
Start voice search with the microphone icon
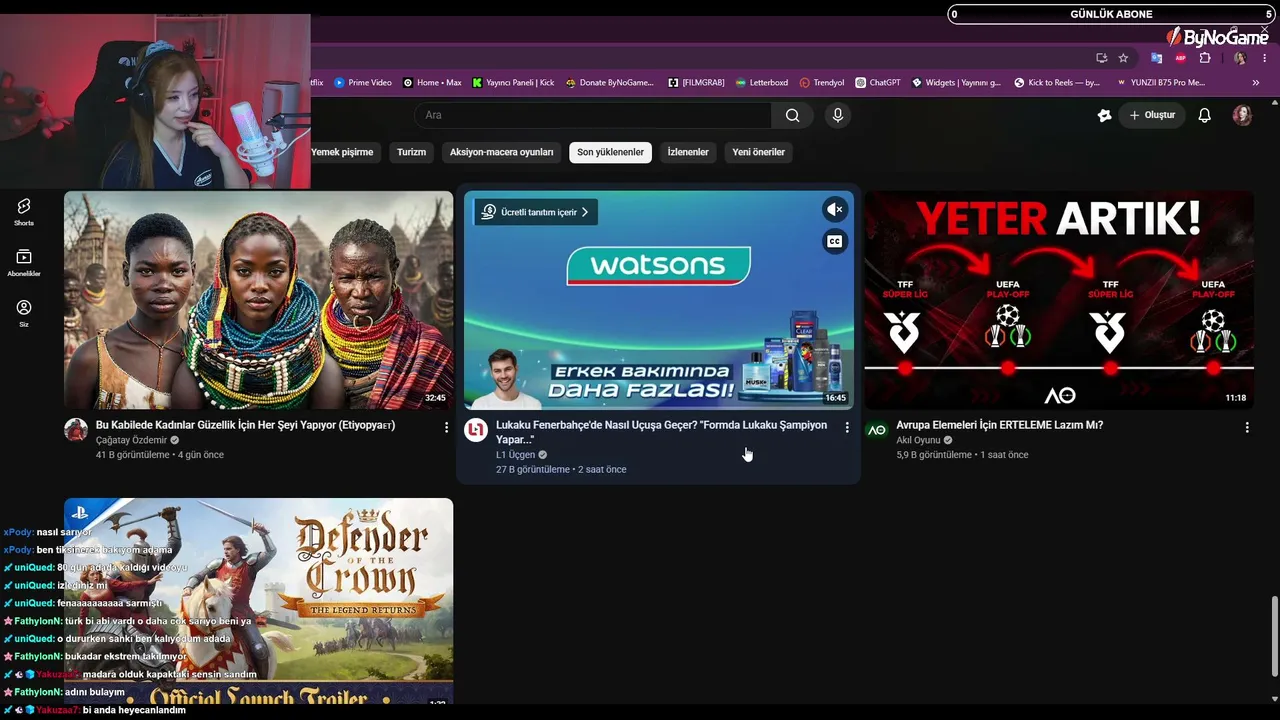tap(838, 115)
